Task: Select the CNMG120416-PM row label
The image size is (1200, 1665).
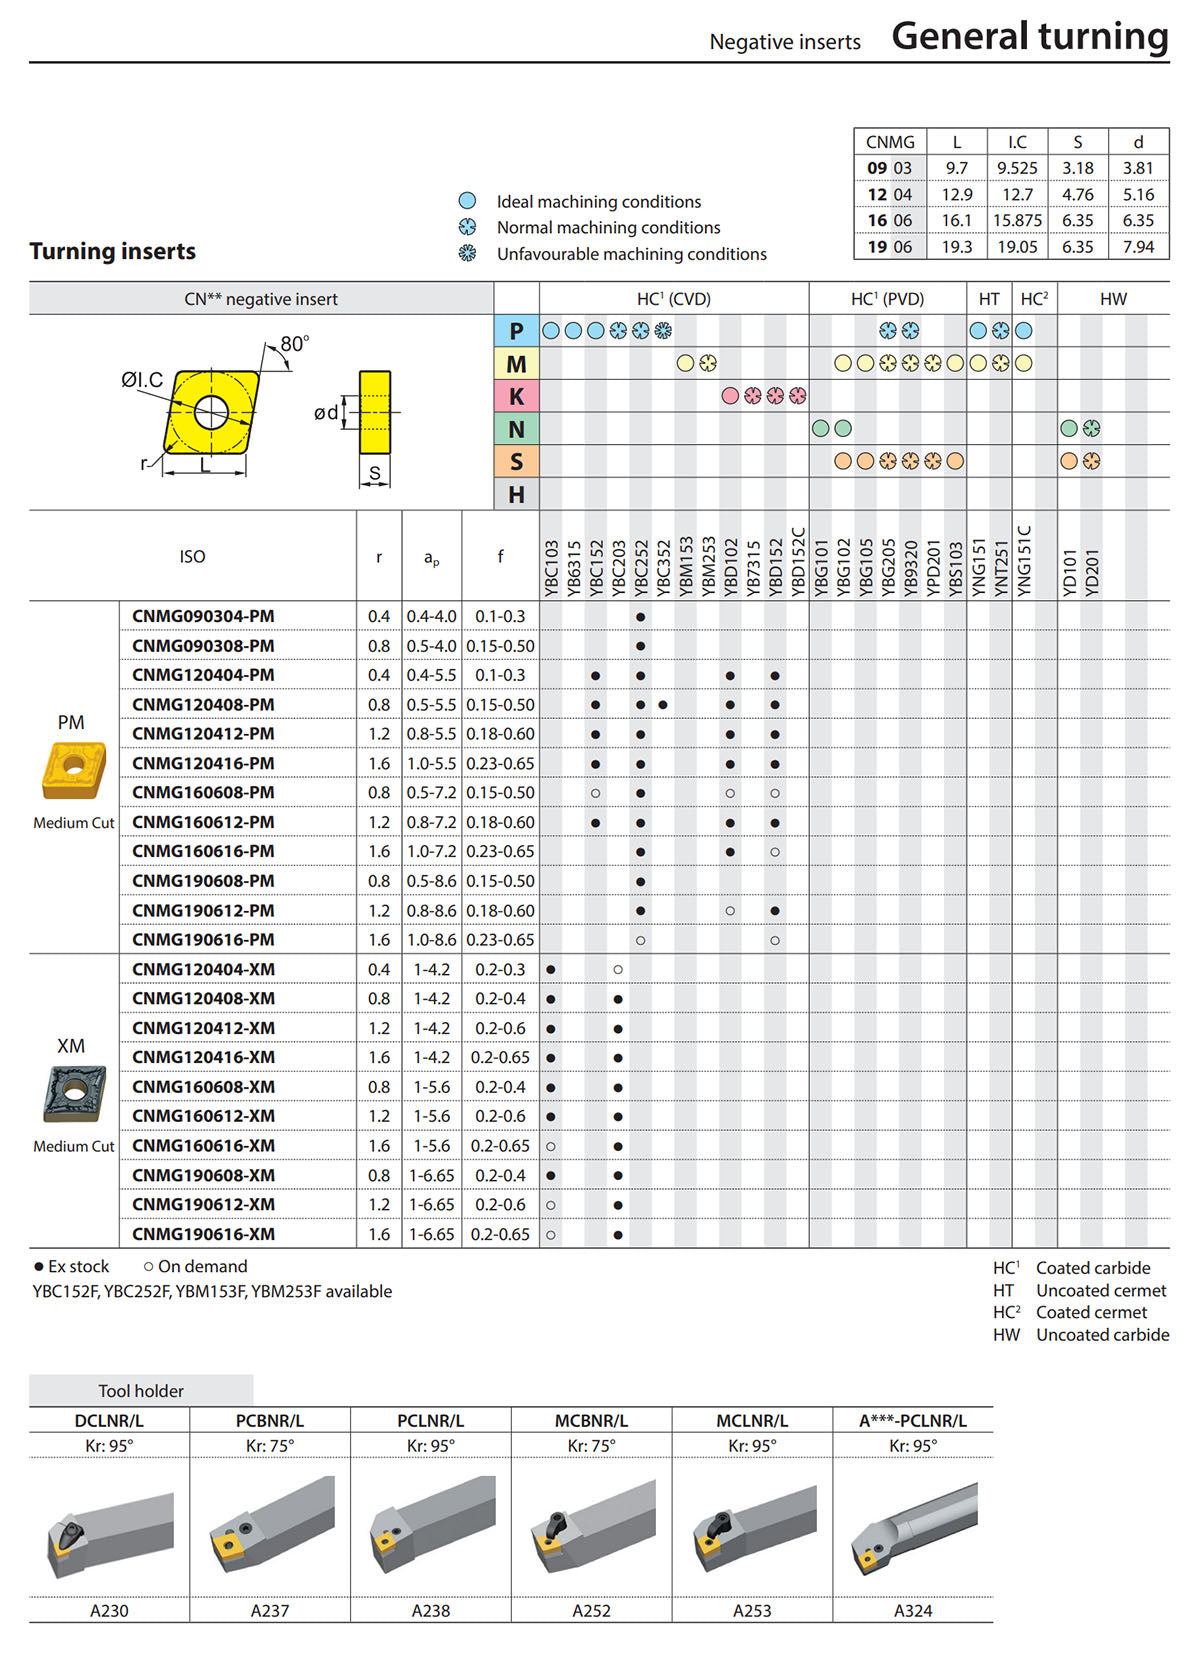Action: 203,763
